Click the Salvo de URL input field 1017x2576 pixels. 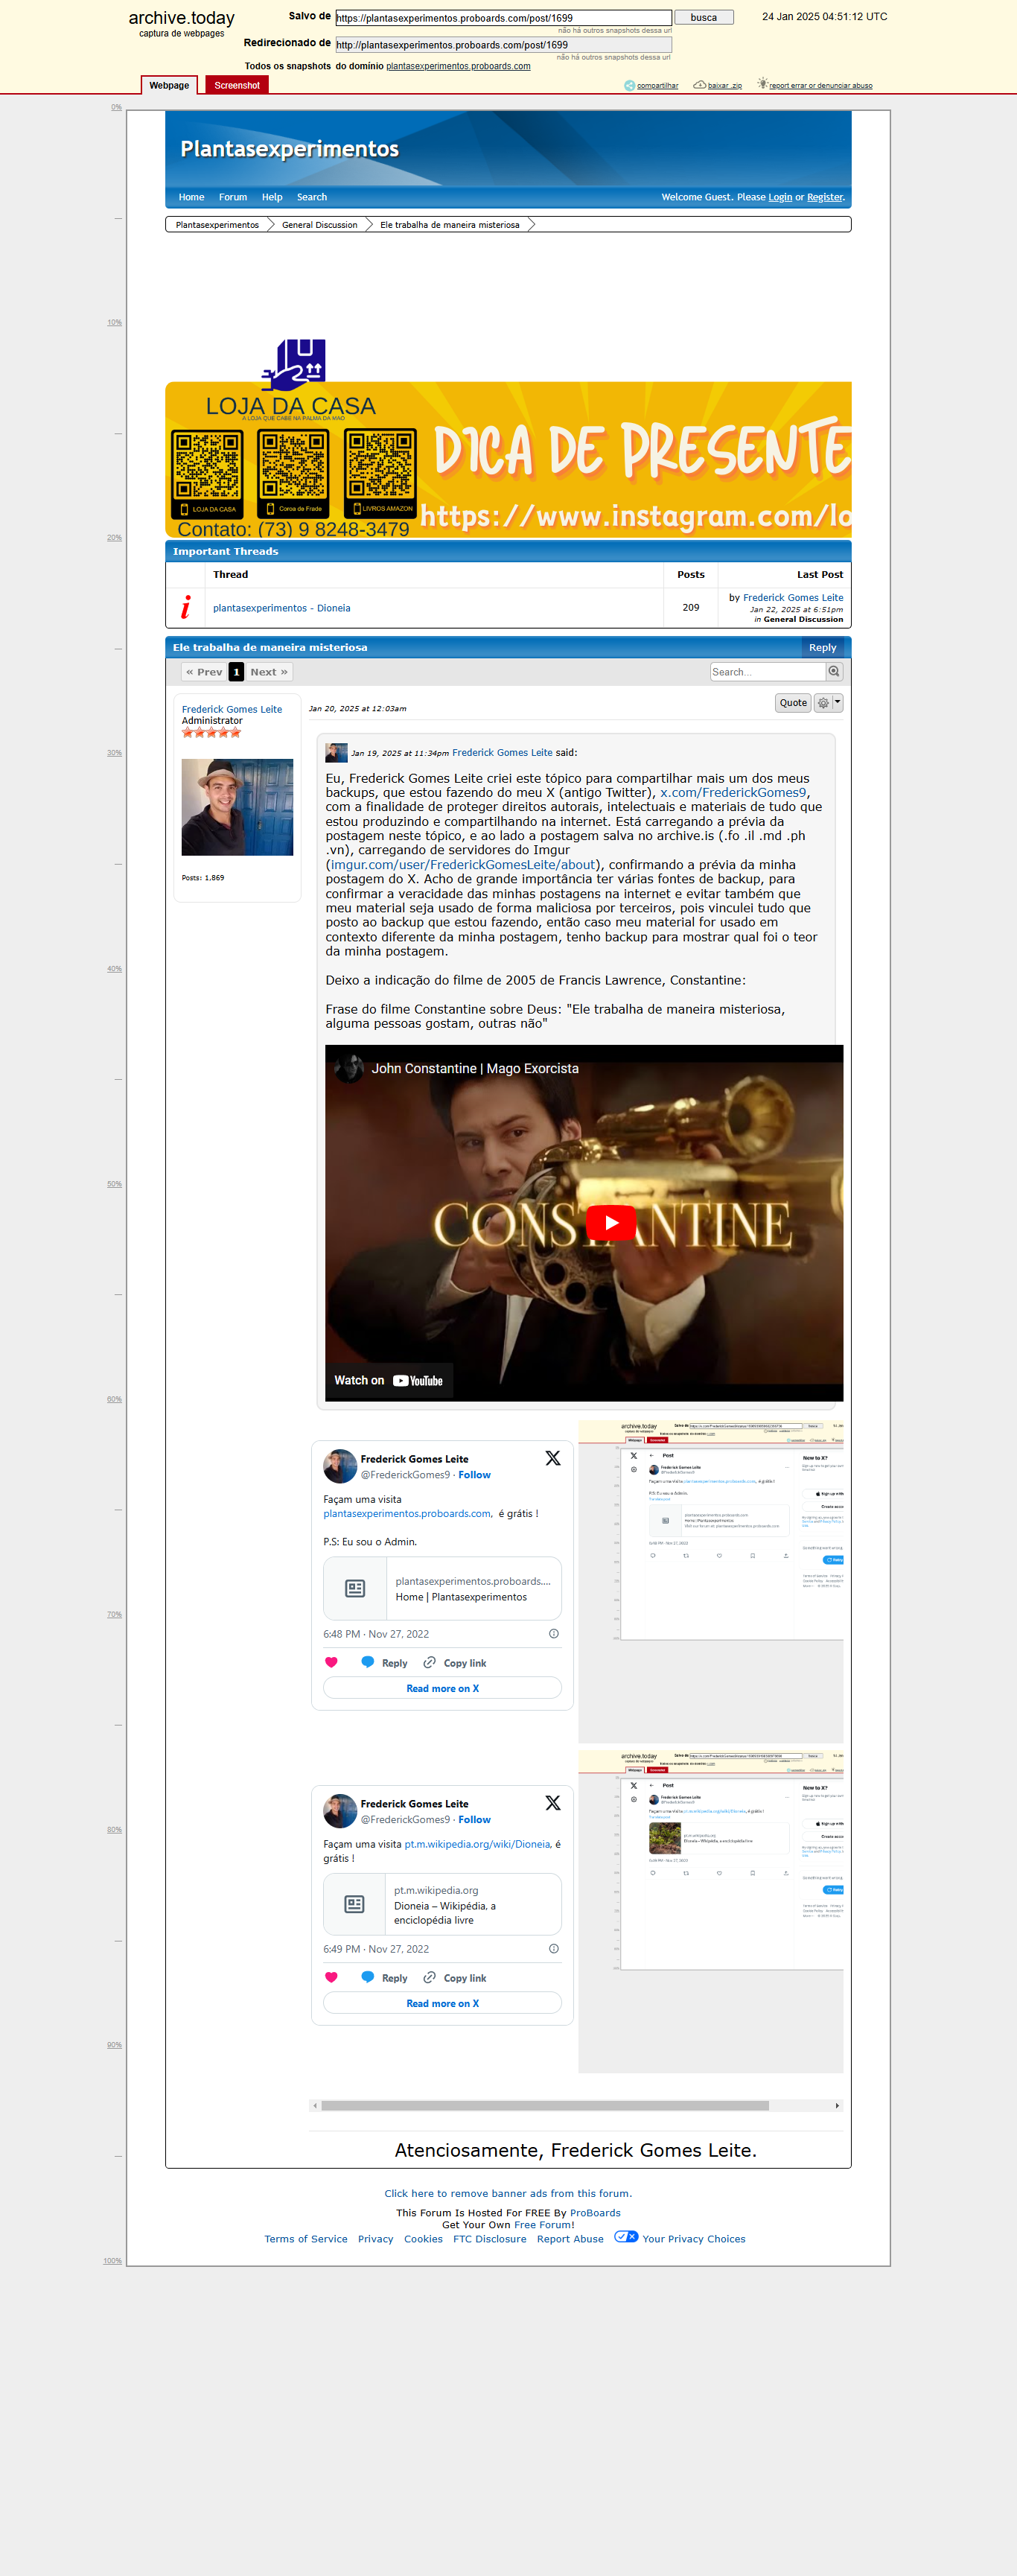click(x=503, y=18)
